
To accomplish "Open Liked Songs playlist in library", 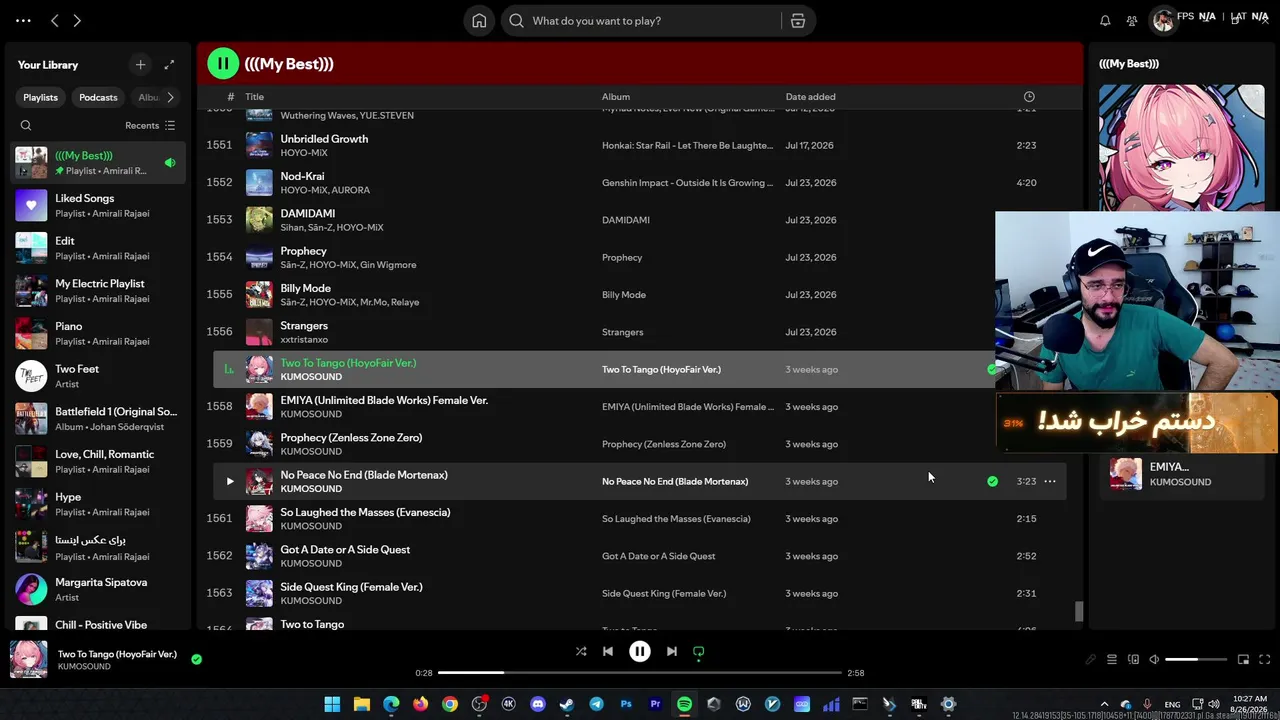I will [x=96, y=205].
